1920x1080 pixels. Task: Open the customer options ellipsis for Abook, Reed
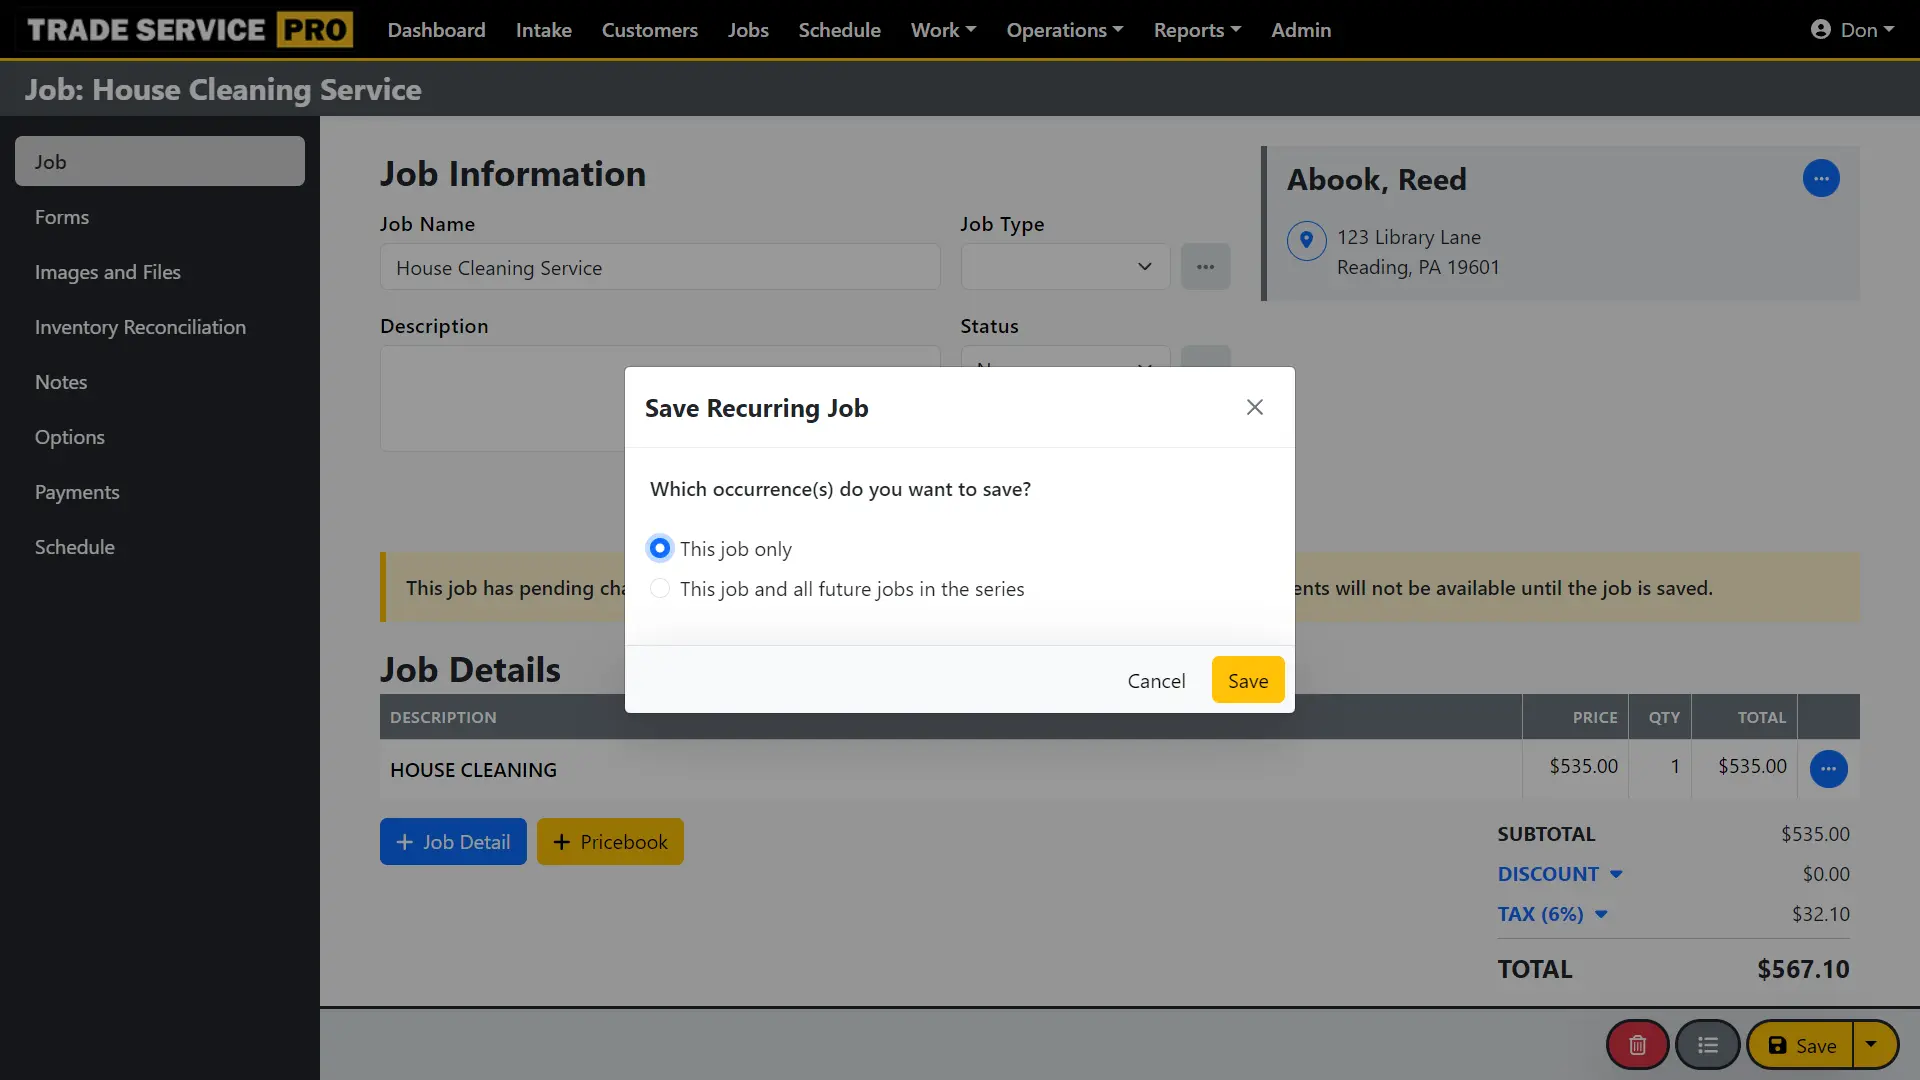1821,178
